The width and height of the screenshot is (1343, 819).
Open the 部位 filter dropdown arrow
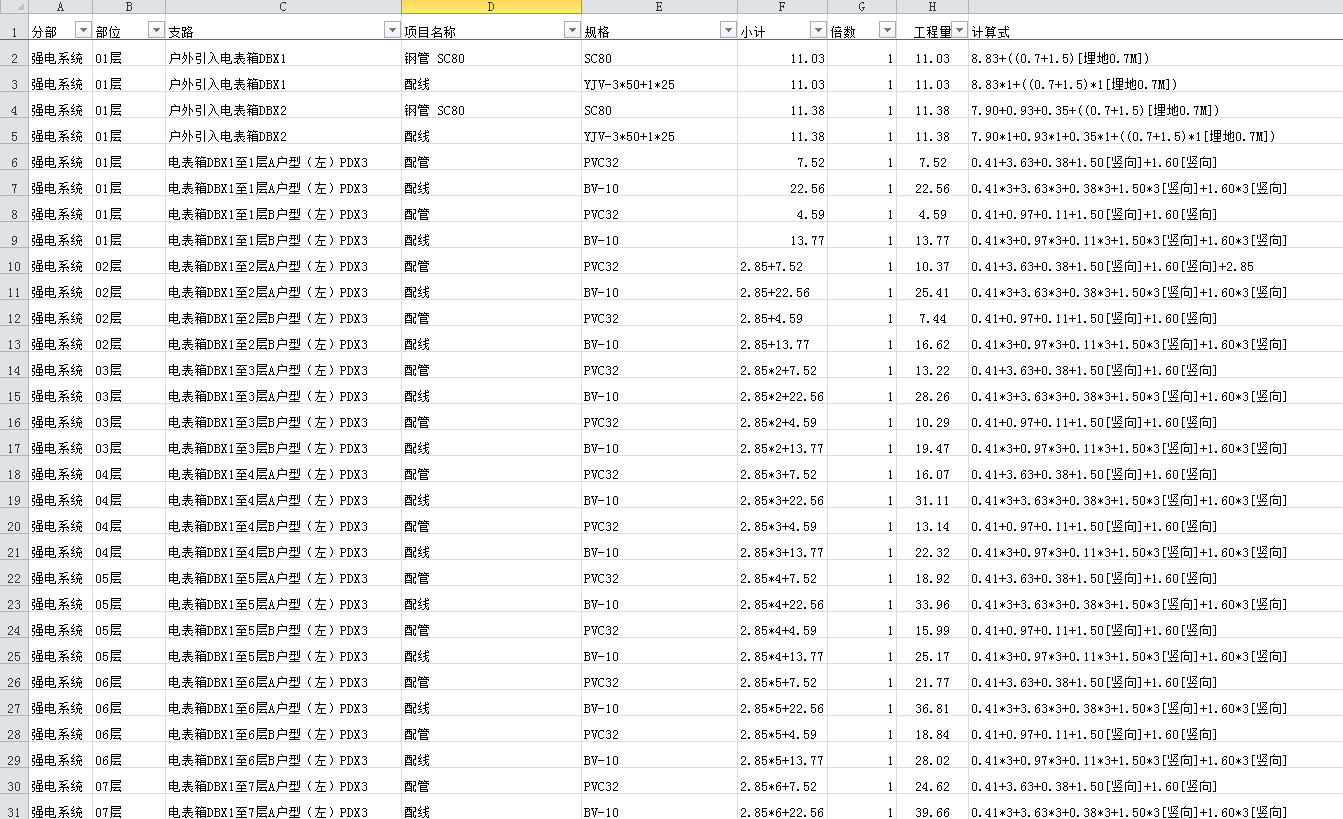(156, 31)
